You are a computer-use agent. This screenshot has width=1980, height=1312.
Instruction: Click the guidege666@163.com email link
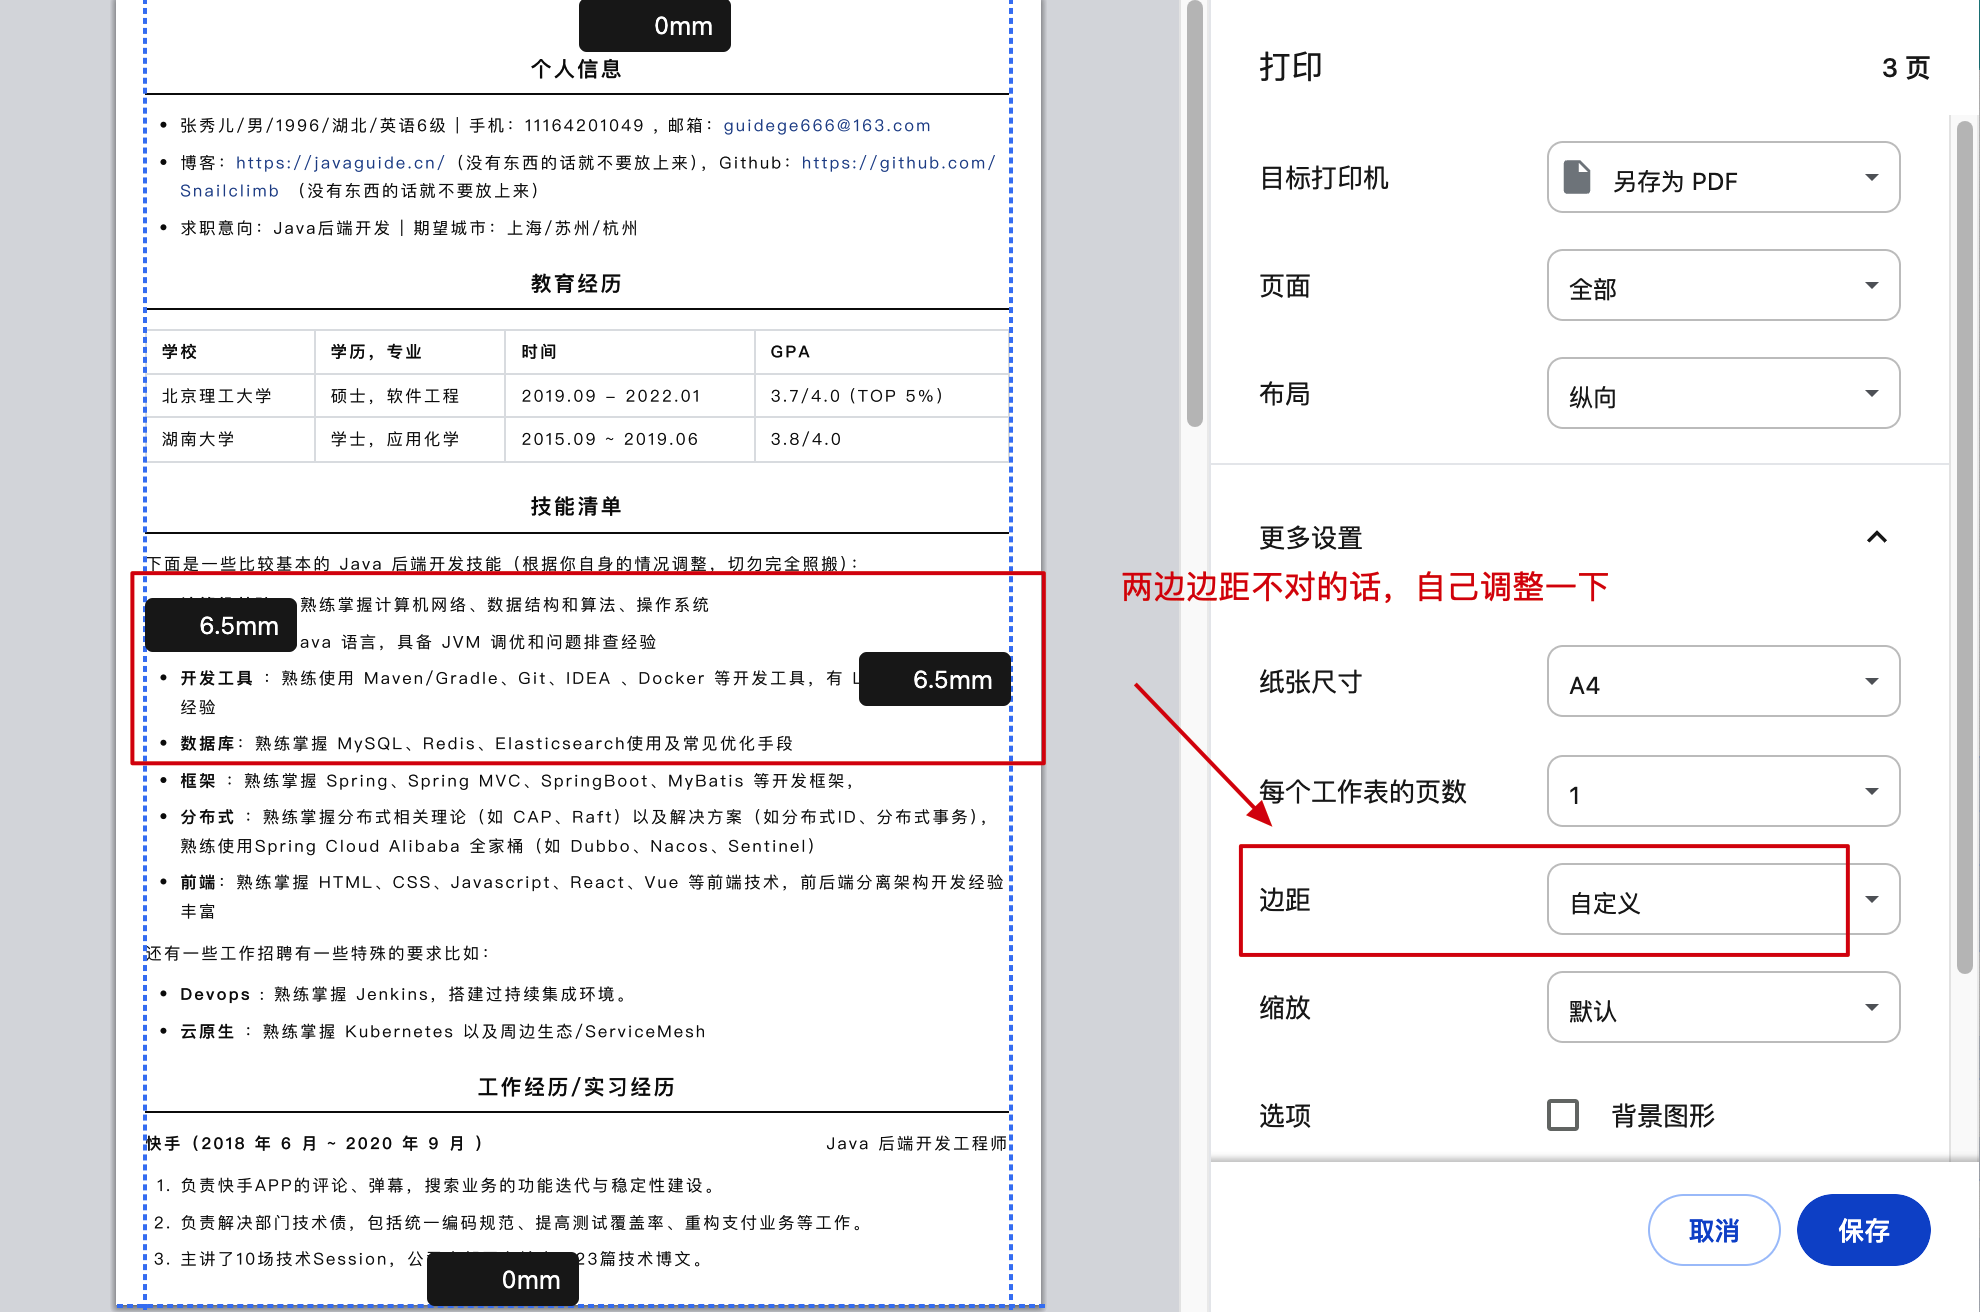click(826, 126)
